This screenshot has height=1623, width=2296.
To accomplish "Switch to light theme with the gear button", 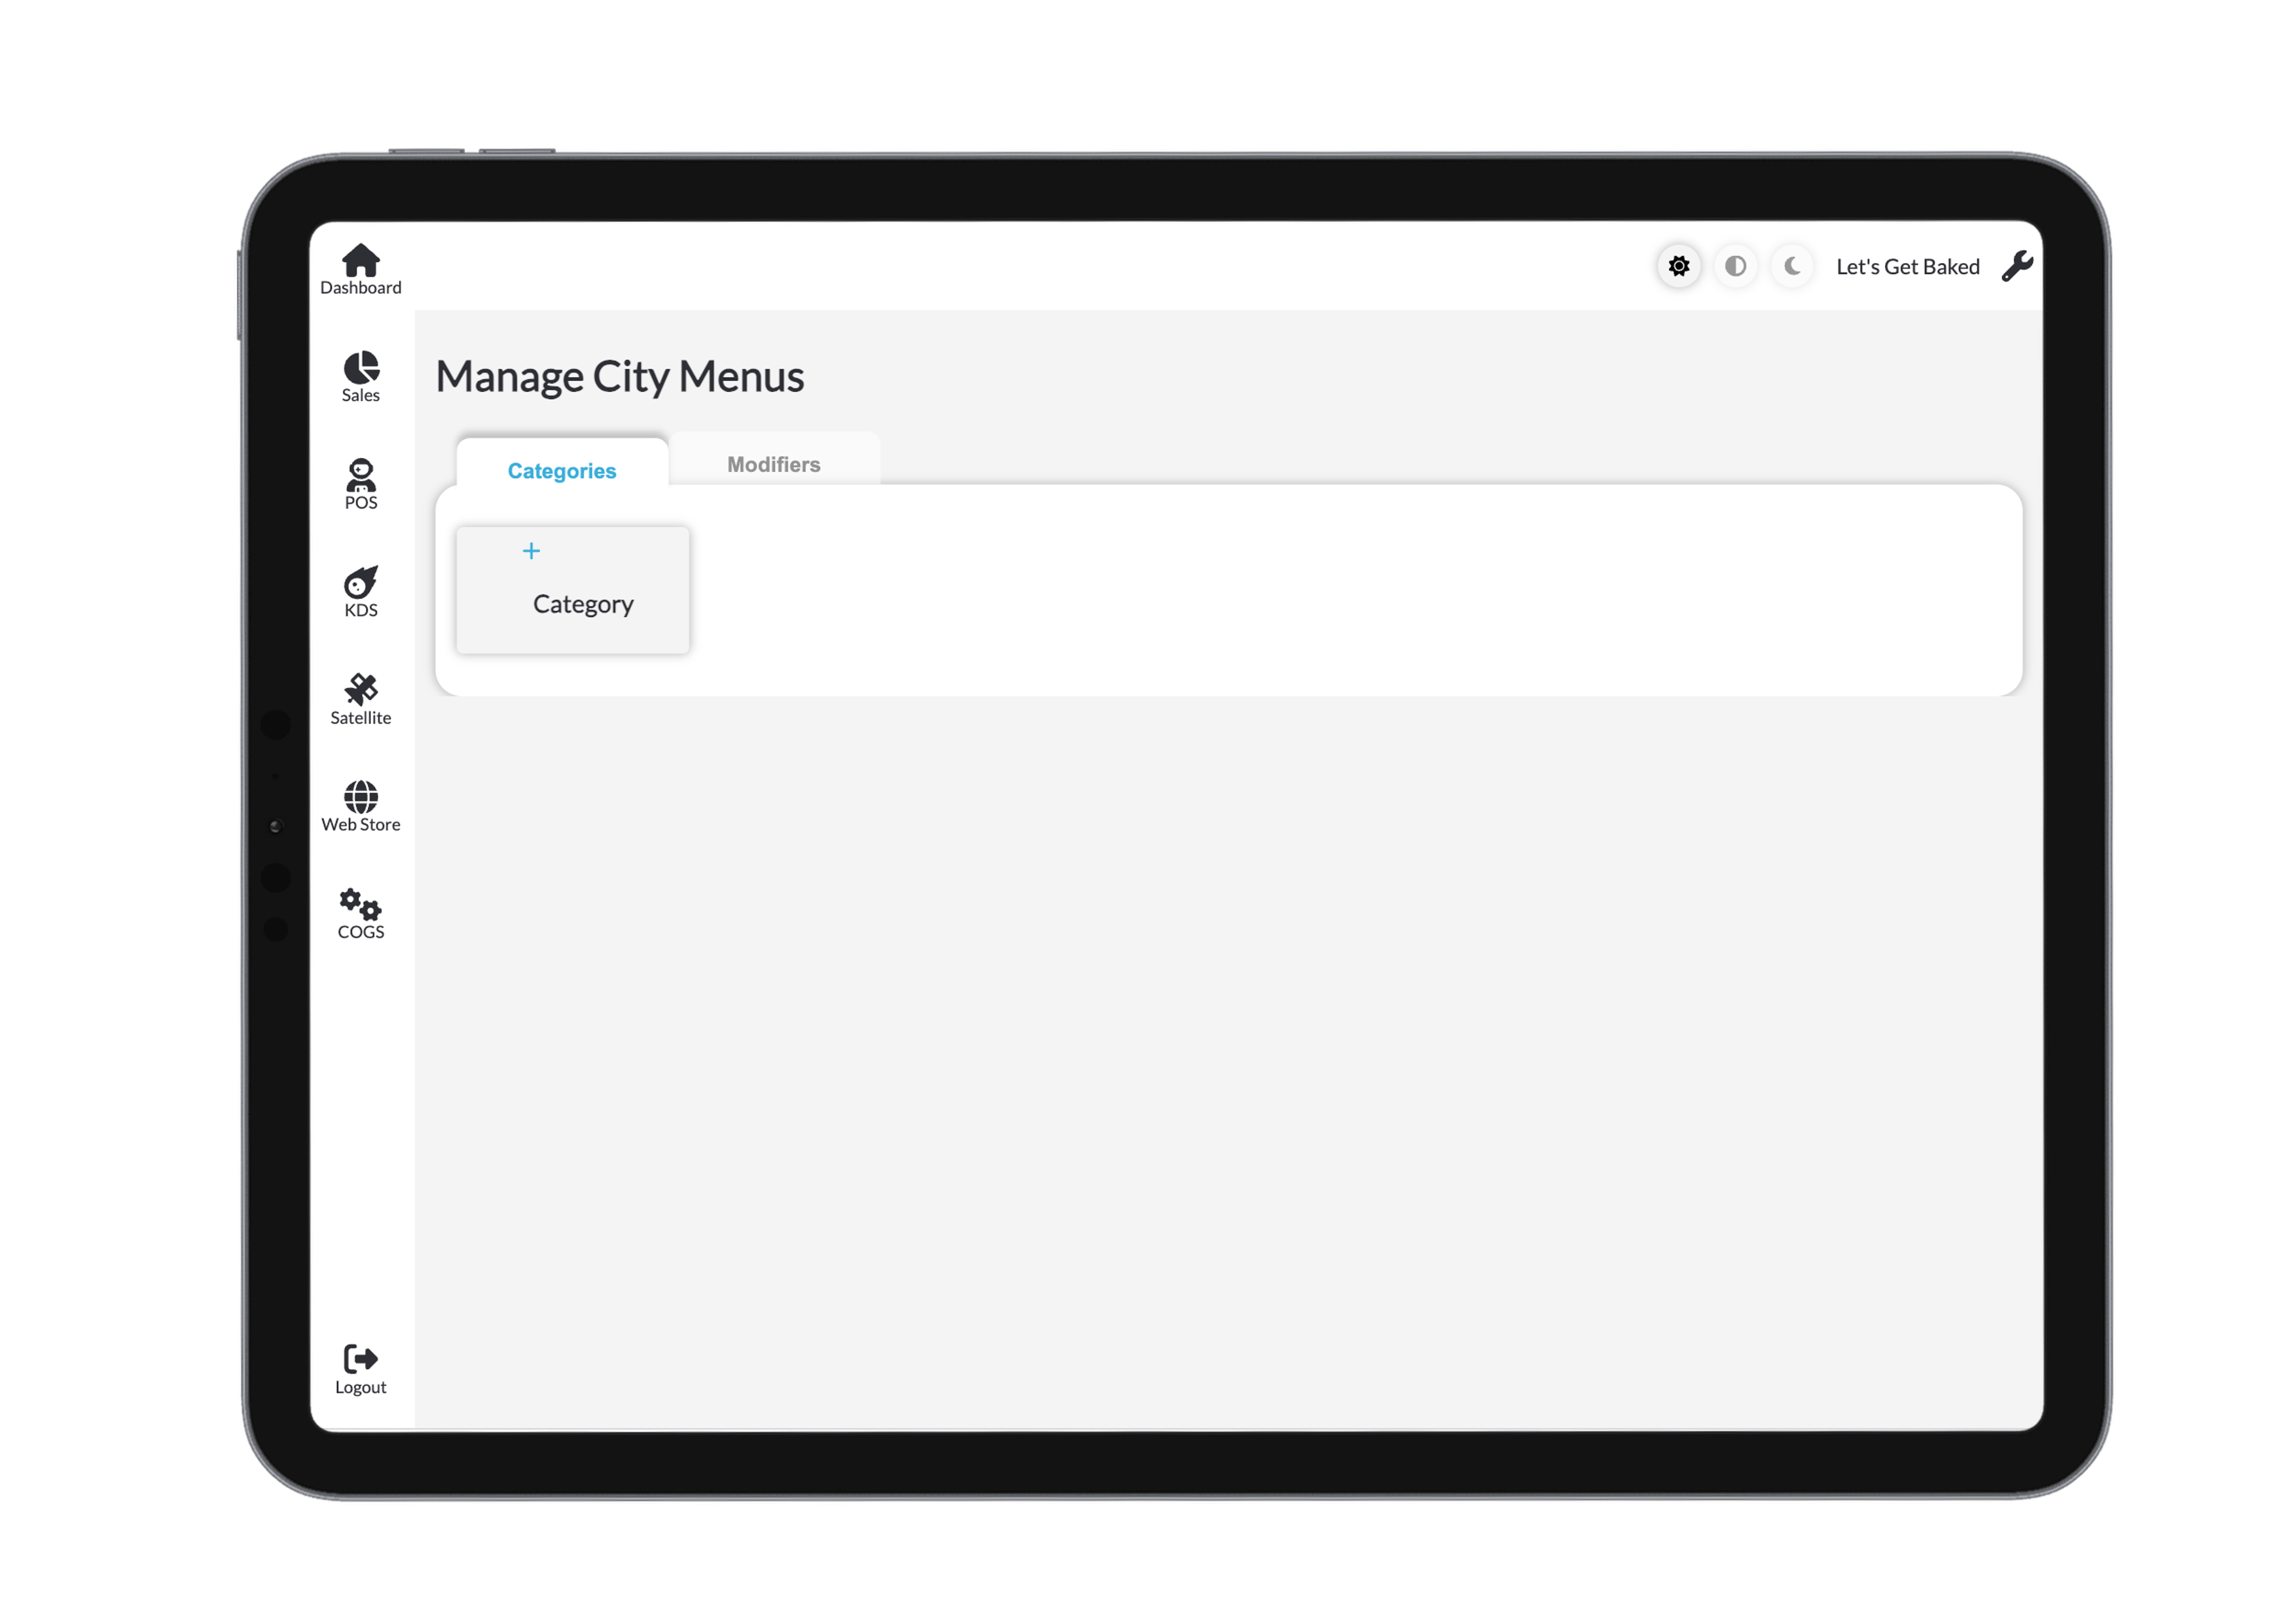I will [1679, 266].
